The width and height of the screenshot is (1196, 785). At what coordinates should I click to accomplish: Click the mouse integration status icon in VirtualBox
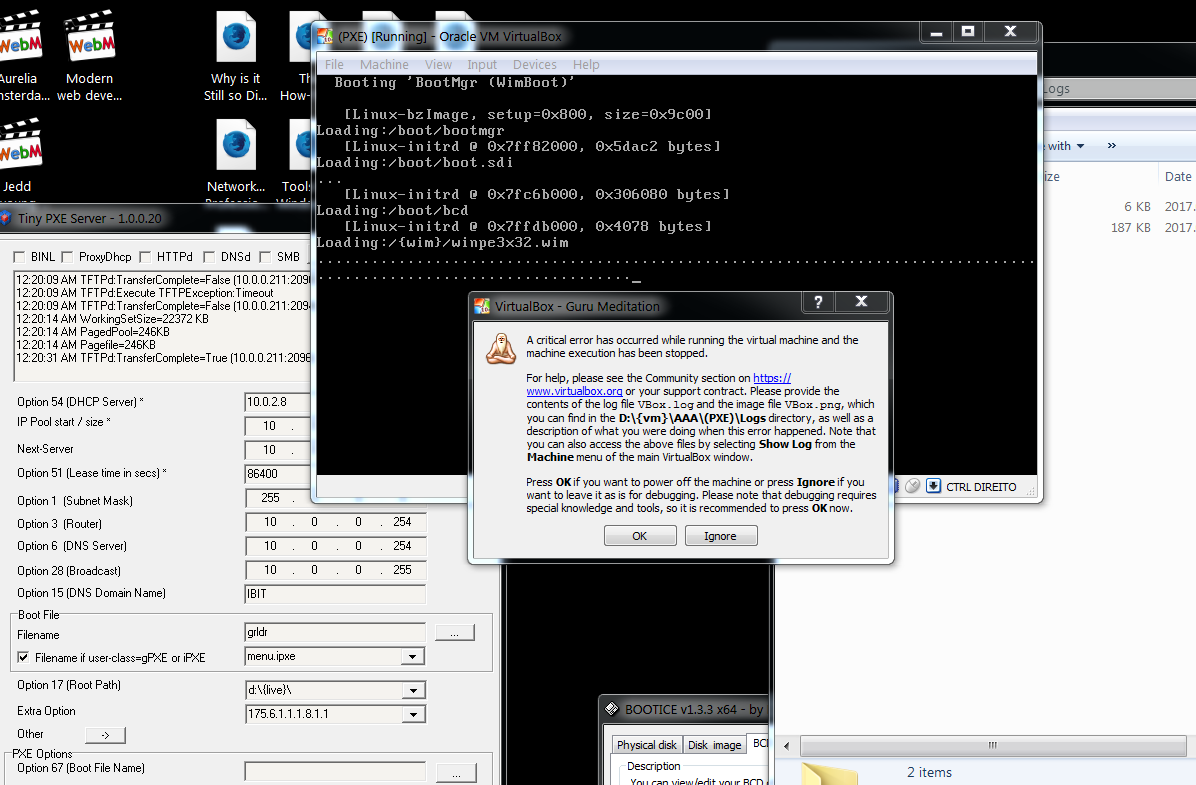pyautogui.click(x=912, y=486)
